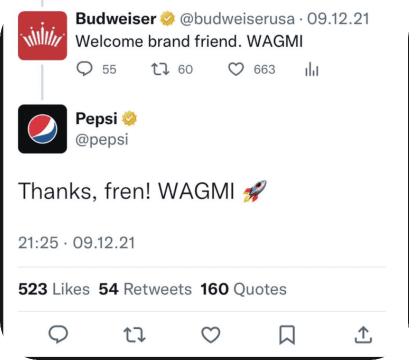Click Budweiser tweet's 09.12.21 date
Viewport: 409px width, 360px height.
tap(338, 19)
